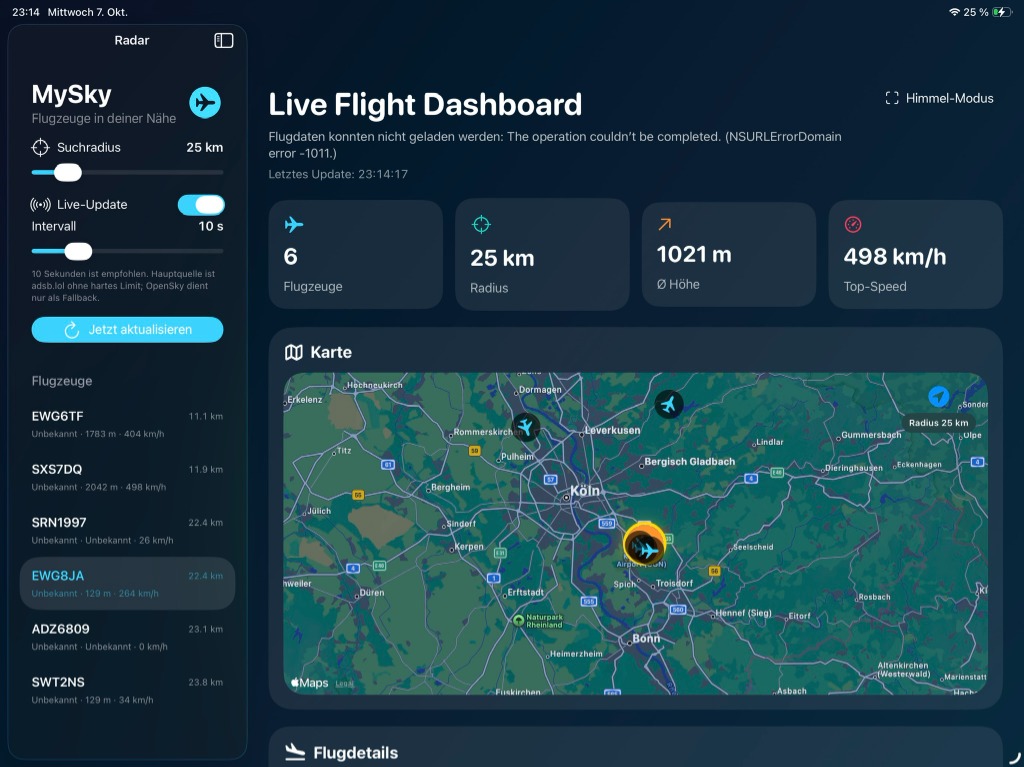Select the aircraft marker northeast of Leverkusen
Screen dimensions: 1024x767
coord(669,405)
